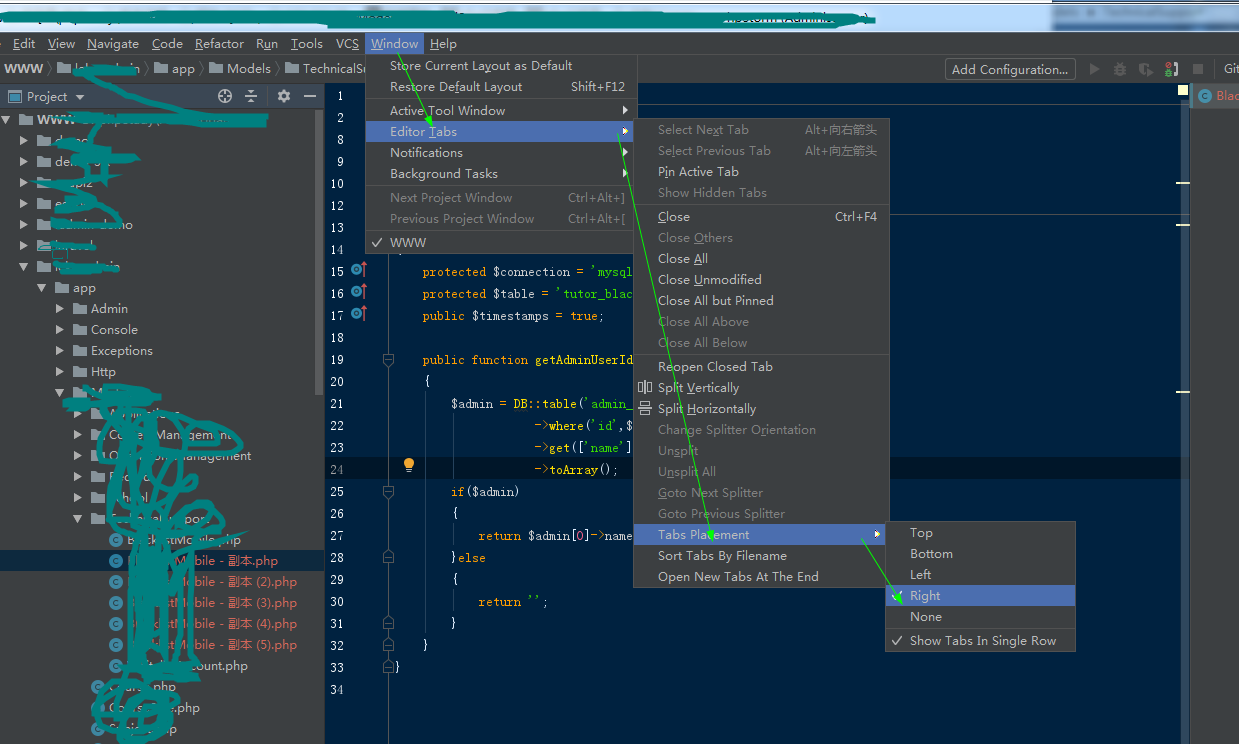Viewport: 1239px width, 744px height.
Task: Click the Run with Coverage icon
Action: tap(1146, 69)
